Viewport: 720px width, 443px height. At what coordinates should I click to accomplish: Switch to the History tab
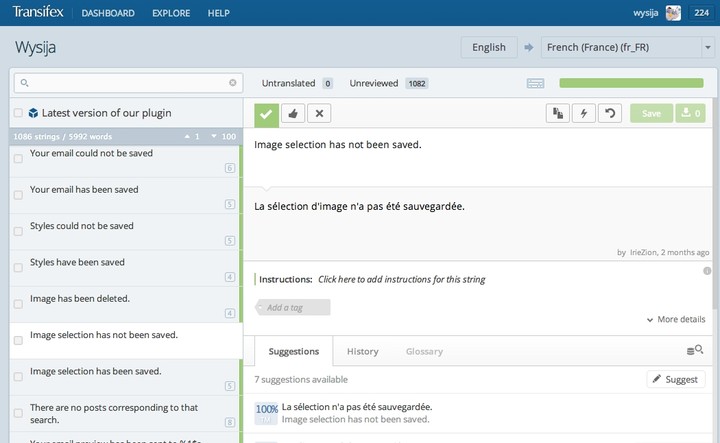click(x=363, y=352)
